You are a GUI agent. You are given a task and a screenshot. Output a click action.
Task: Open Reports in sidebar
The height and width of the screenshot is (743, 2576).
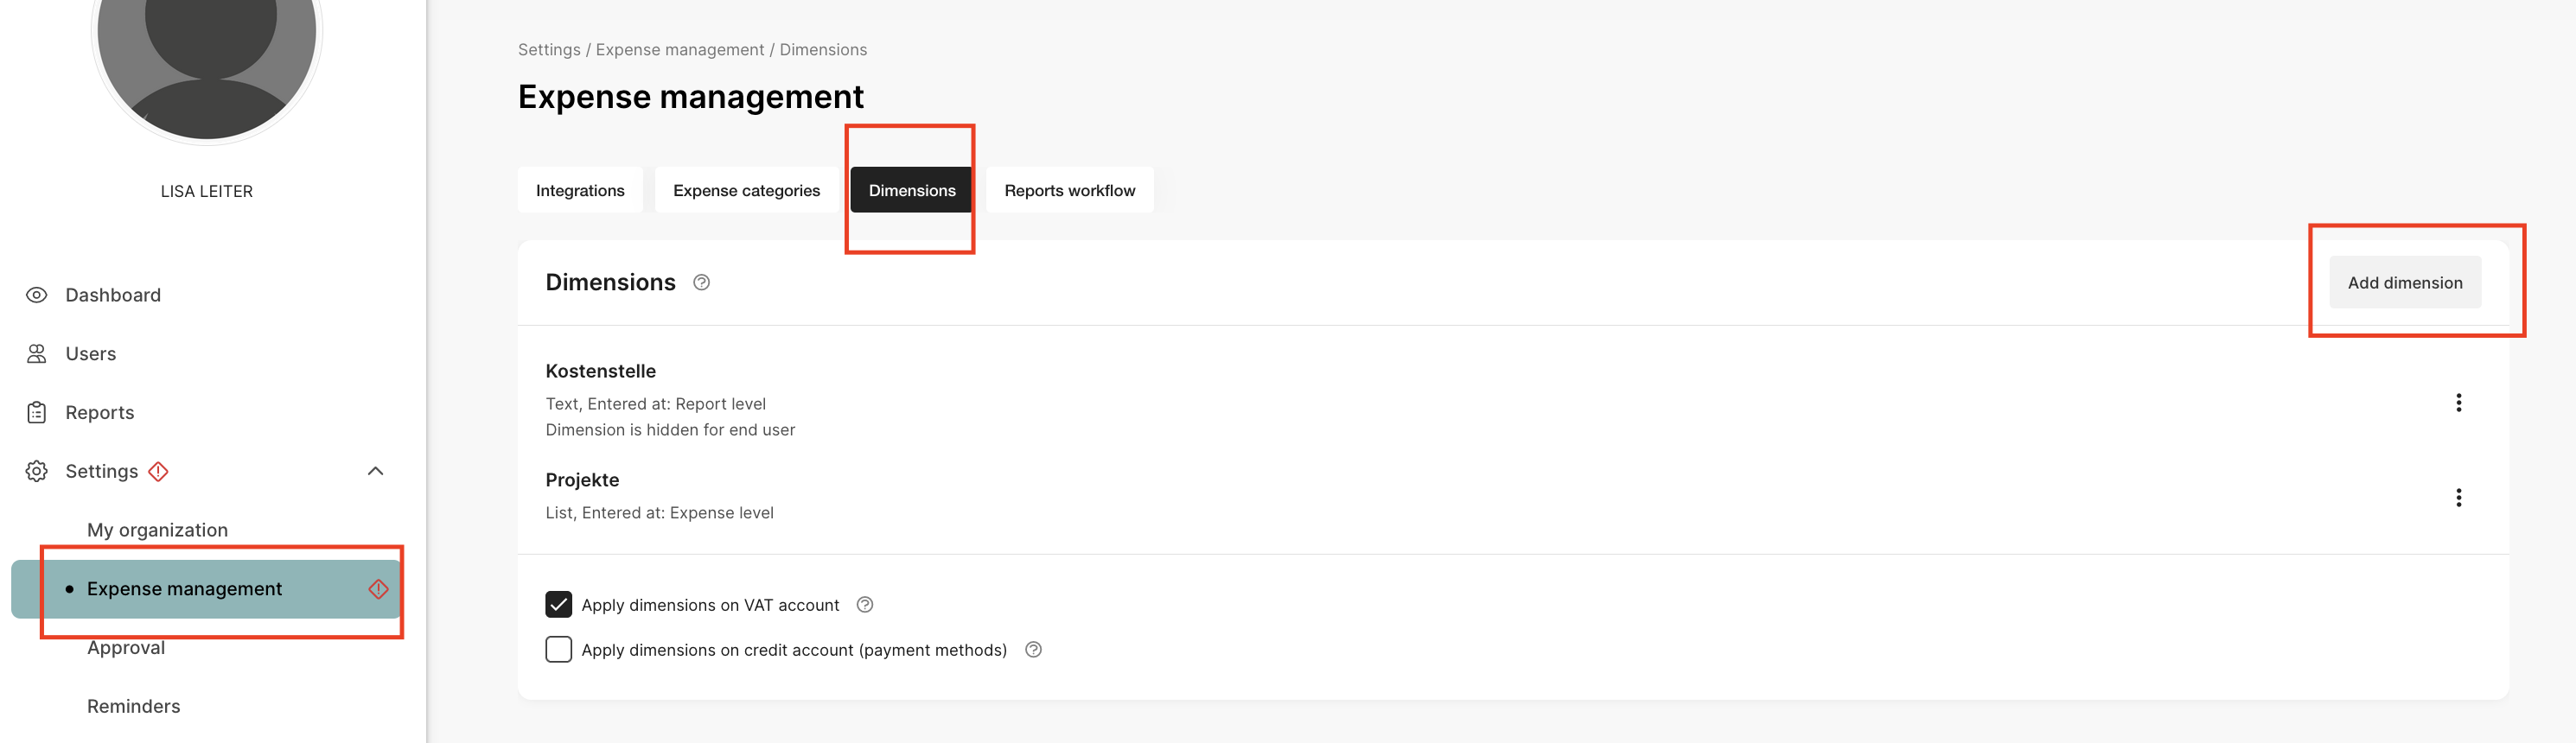tap(100, 412)
